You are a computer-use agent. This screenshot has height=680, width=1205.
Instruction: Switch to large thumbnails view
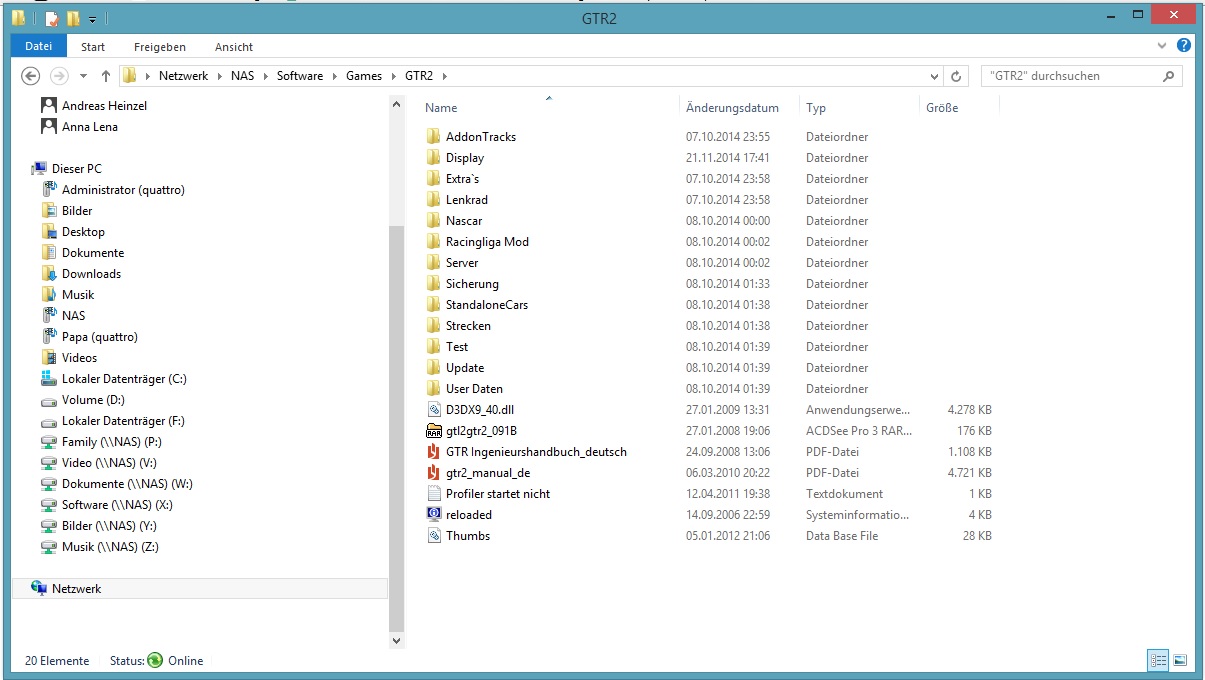1180,660
